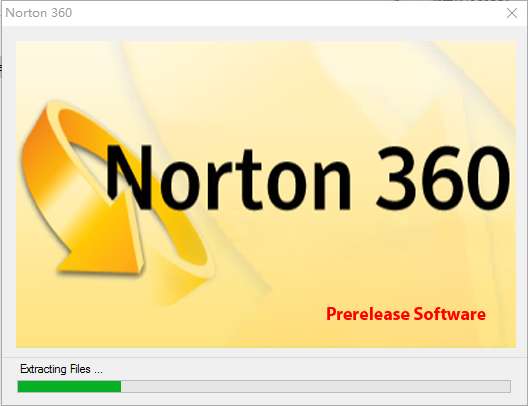Click the boundary where green progress fill ends

pyautogui.click(x=121, y=386)
